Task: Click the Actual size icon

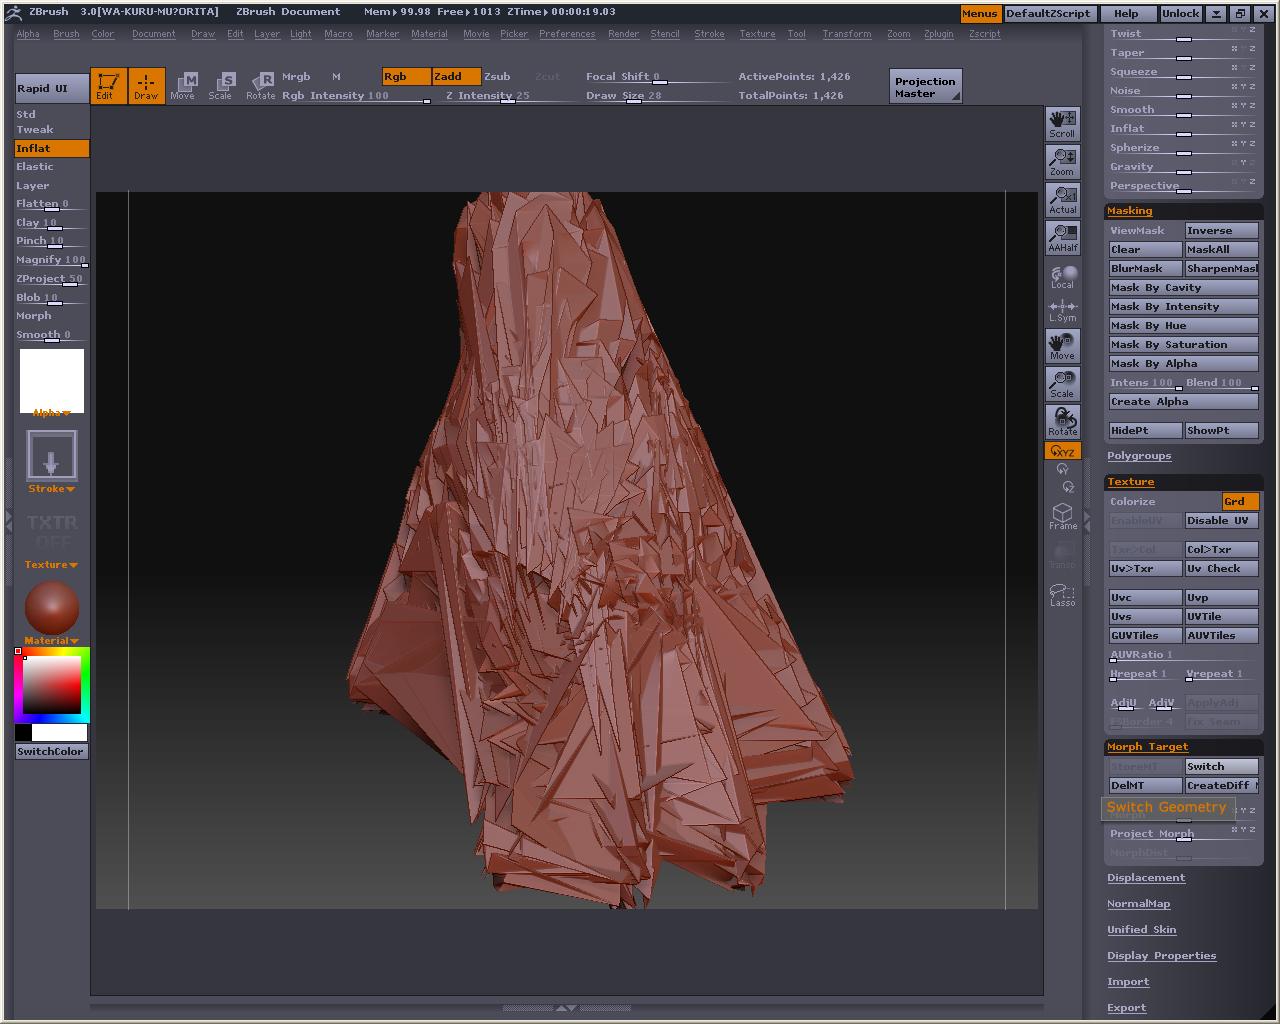Action: [x=1062, y=200]
